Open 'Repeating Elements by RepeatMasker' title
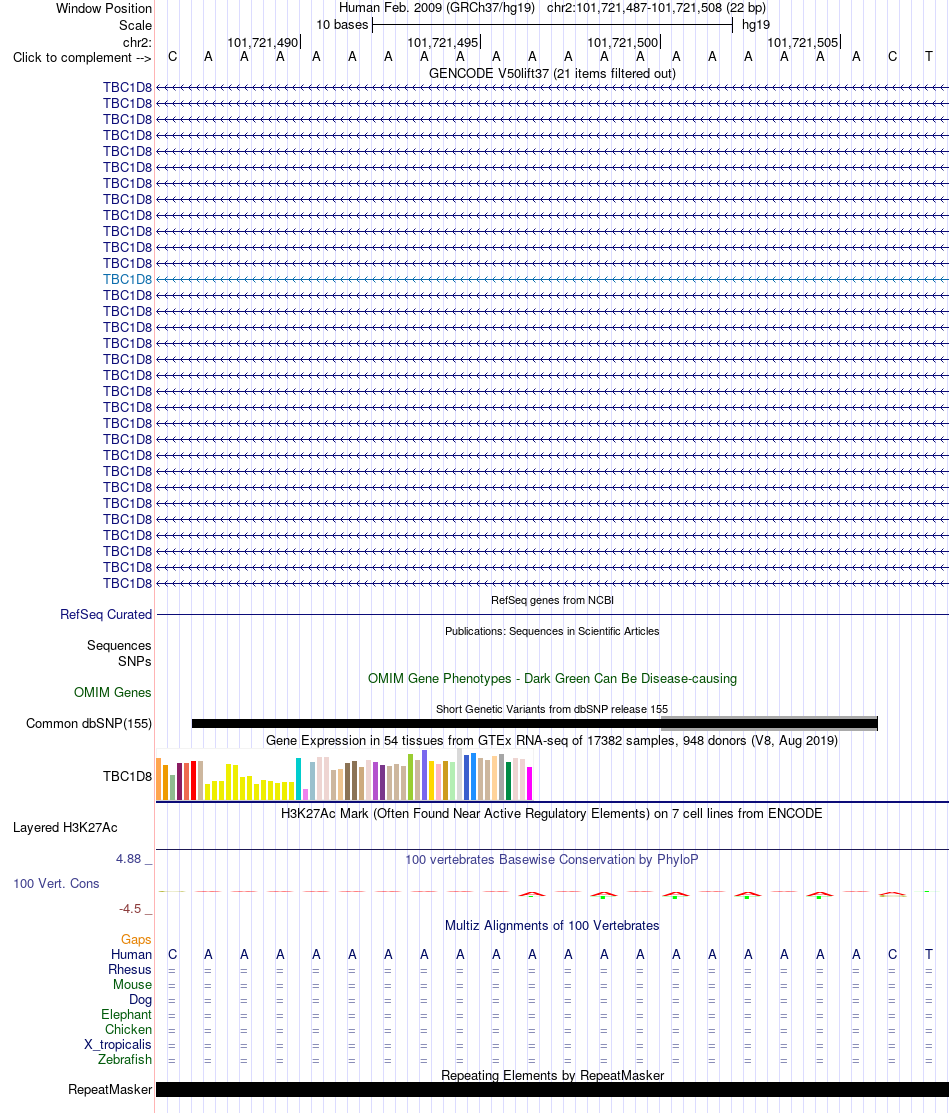Image resolution: width=950 pixels, height=1113 pixels. 552,1075
